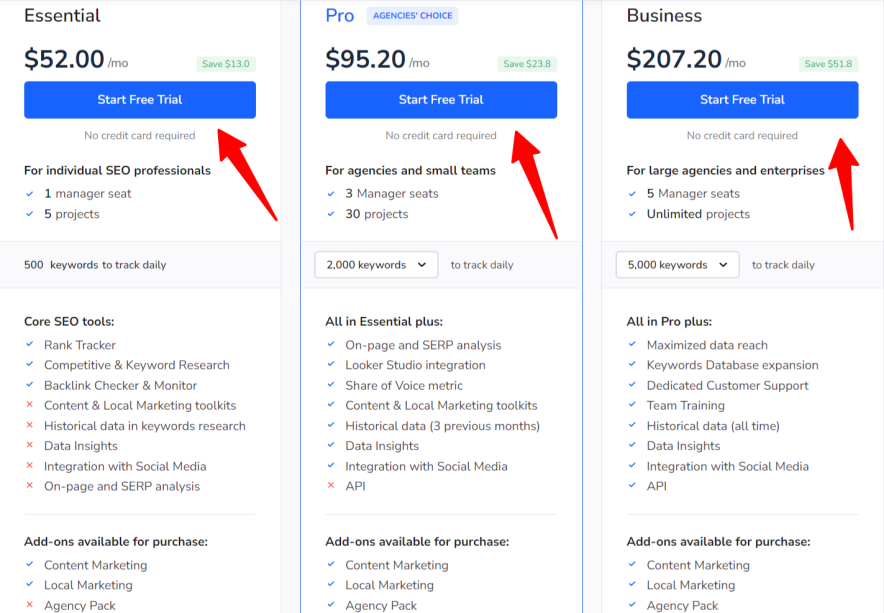Click the X icon beside Data Insights in Essential
This screenshot has height=613, width=884.
coord(30,446)
